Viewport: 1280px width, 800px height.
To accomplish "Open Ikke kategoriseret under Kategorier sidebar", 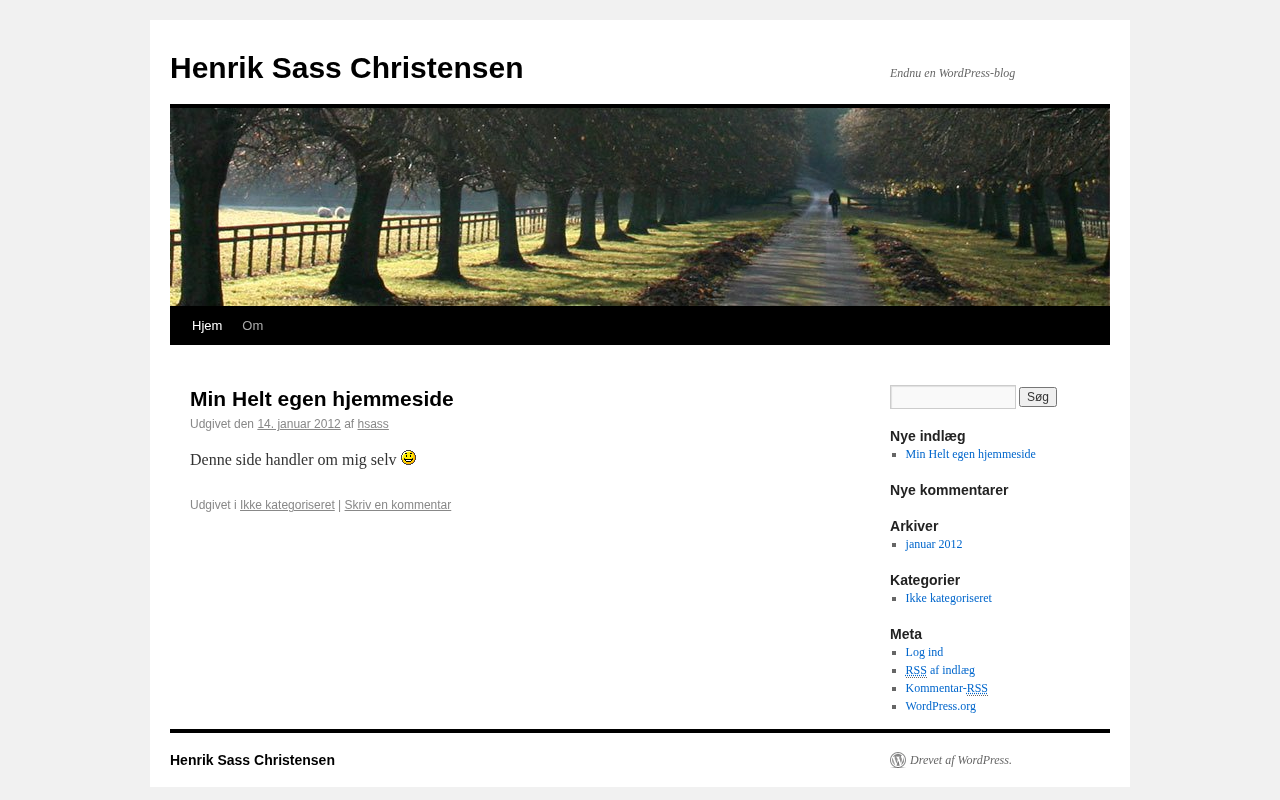I will click(949, 598).
